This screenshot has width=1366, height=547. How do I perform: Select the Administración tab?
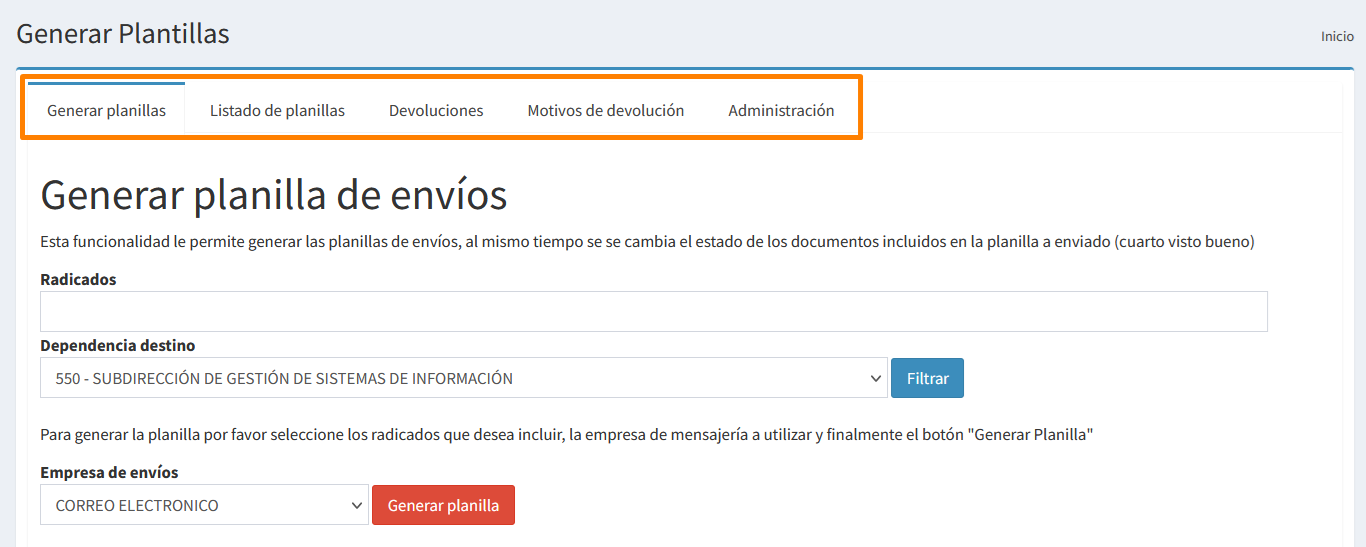(781, 110)
